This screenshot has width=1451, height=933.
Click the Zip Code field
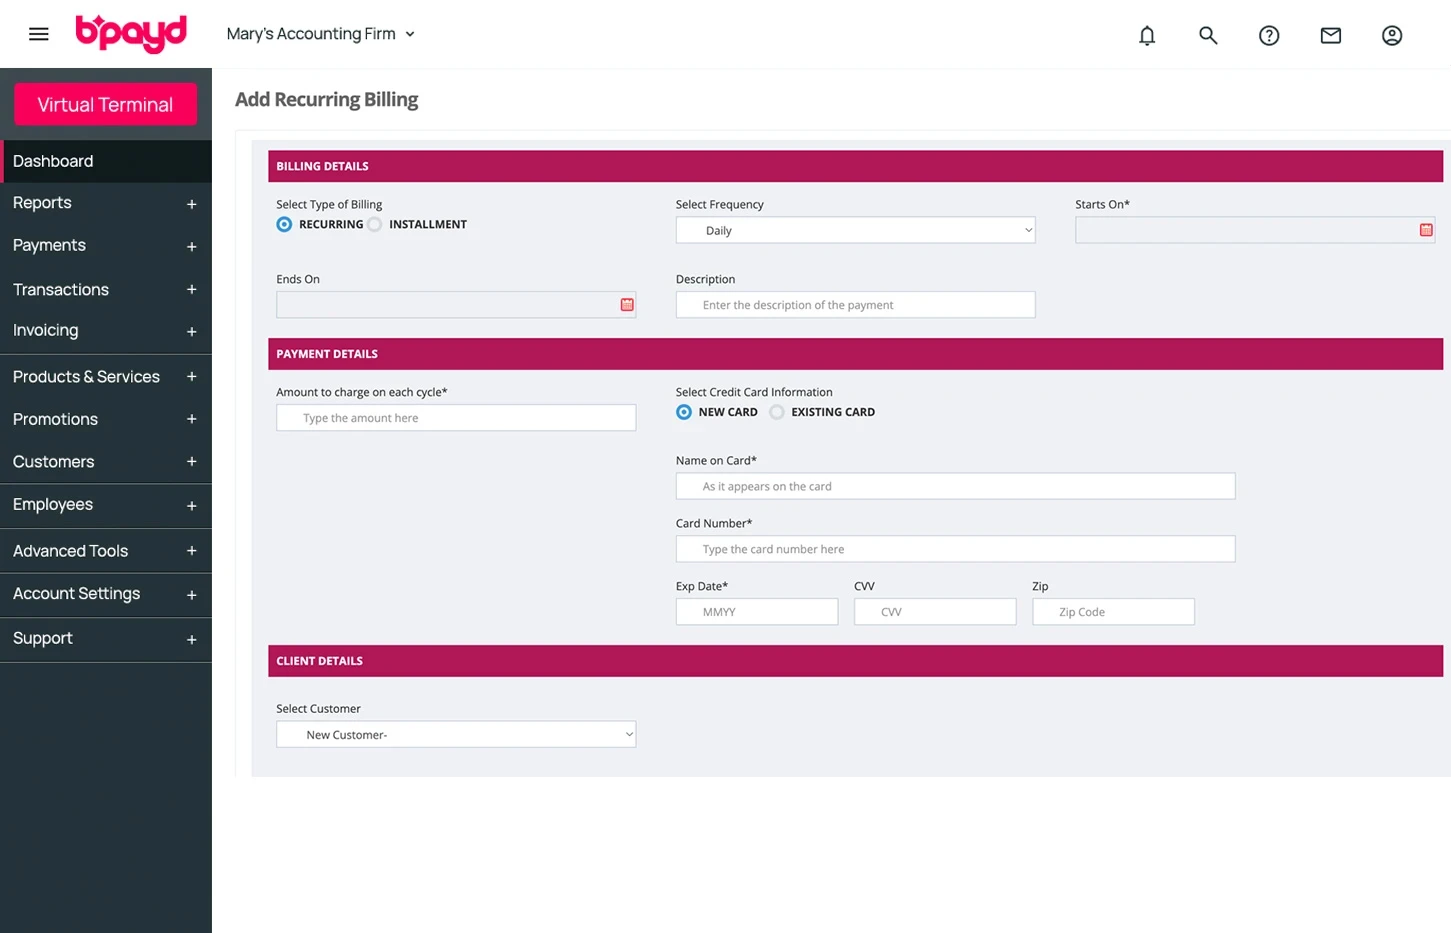(x=1113, y=612)
